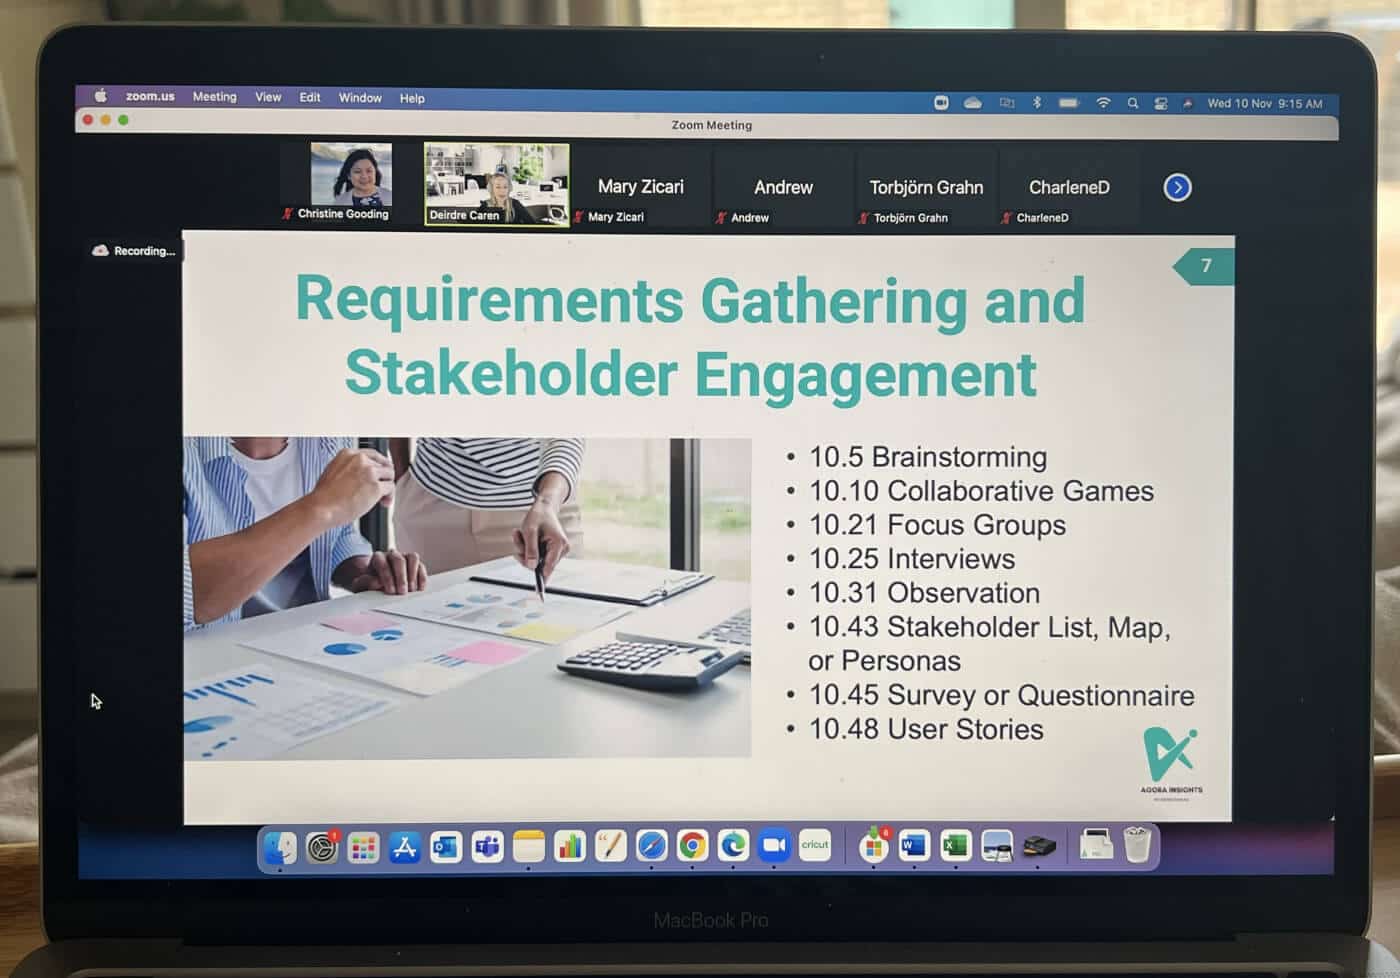Viewport: 1400px width, 978px height.
Task: Click the date and time in the menu bar
Action: pos(1264,103)
